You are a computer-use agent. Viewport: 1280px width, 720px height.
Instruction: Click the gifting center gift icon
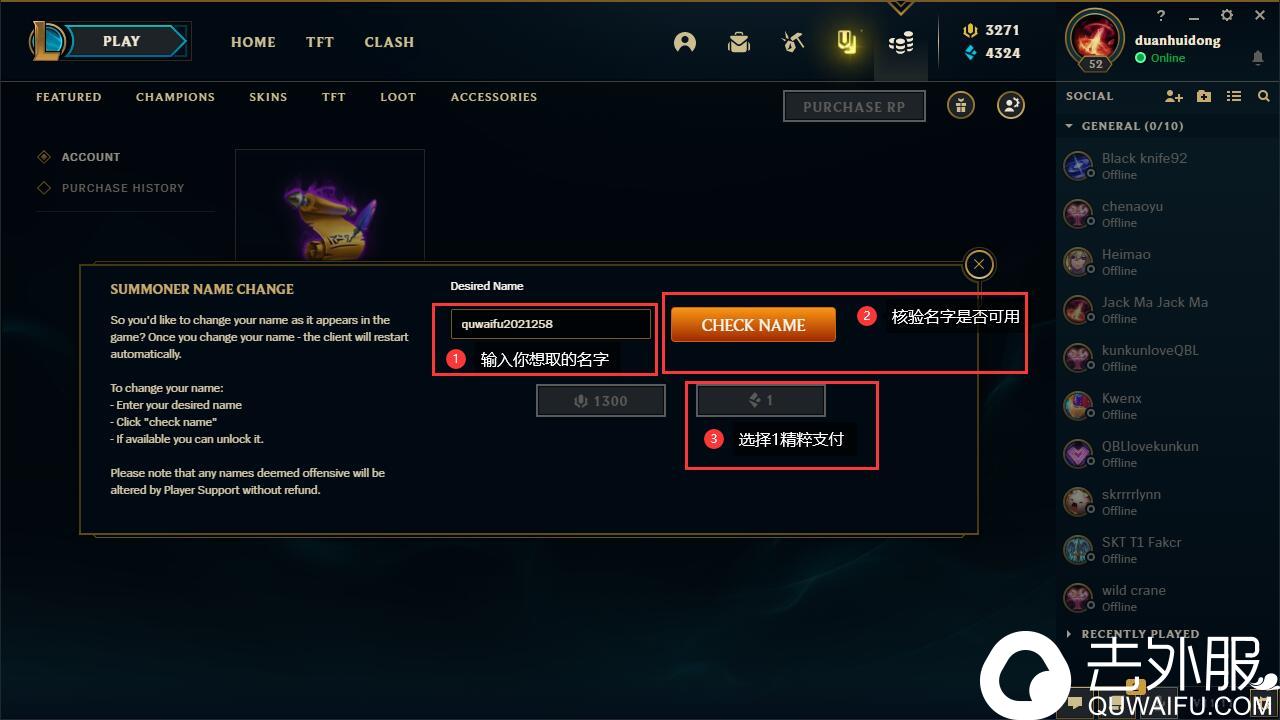(961, 105)
